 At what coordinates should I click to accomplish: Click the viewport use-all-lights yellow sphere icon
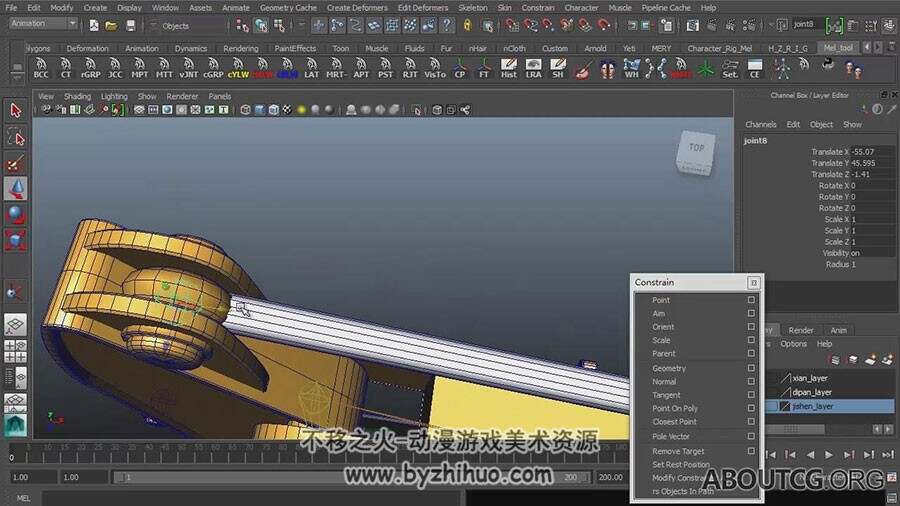(301, 110)
